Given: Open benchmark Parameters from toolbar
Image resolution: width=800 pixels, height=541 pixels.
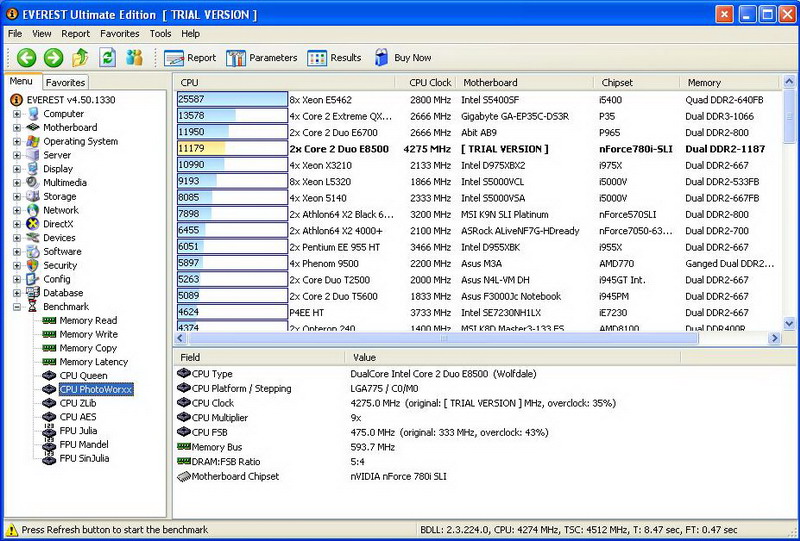Looking at the screenshot, I should (x=262, y=58).
